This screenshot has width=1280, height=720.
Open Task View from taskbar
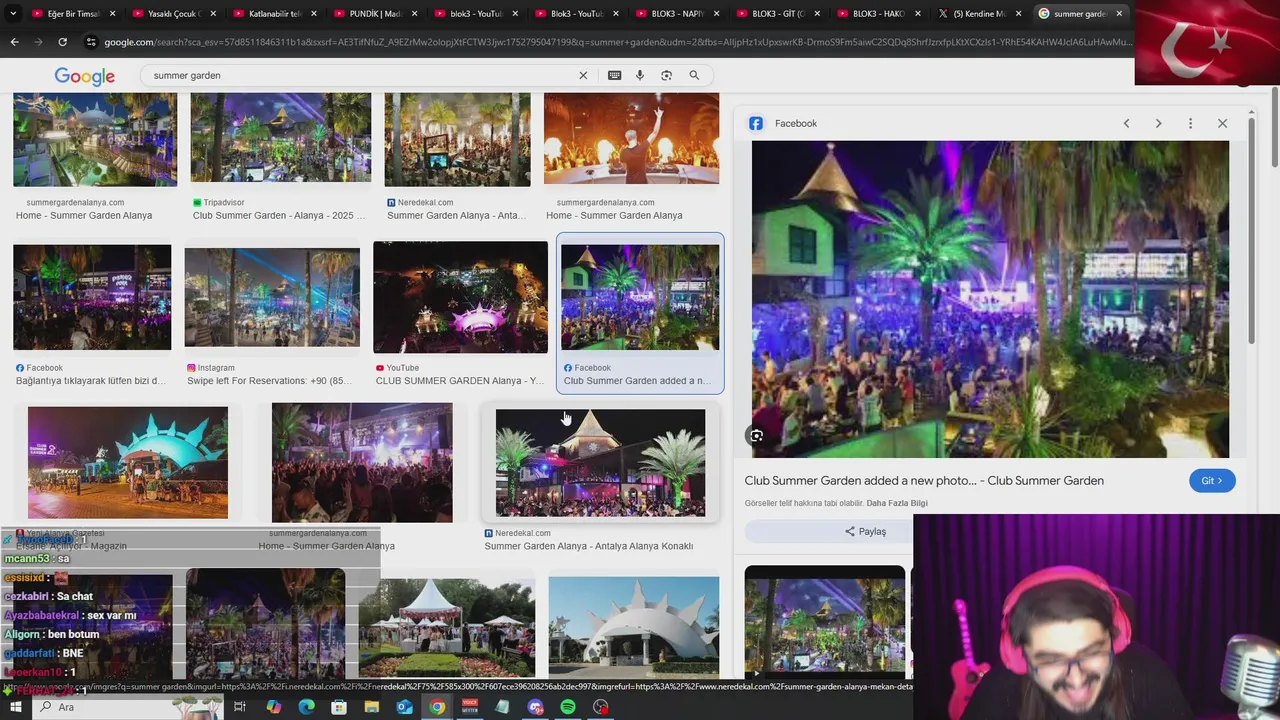240,707
